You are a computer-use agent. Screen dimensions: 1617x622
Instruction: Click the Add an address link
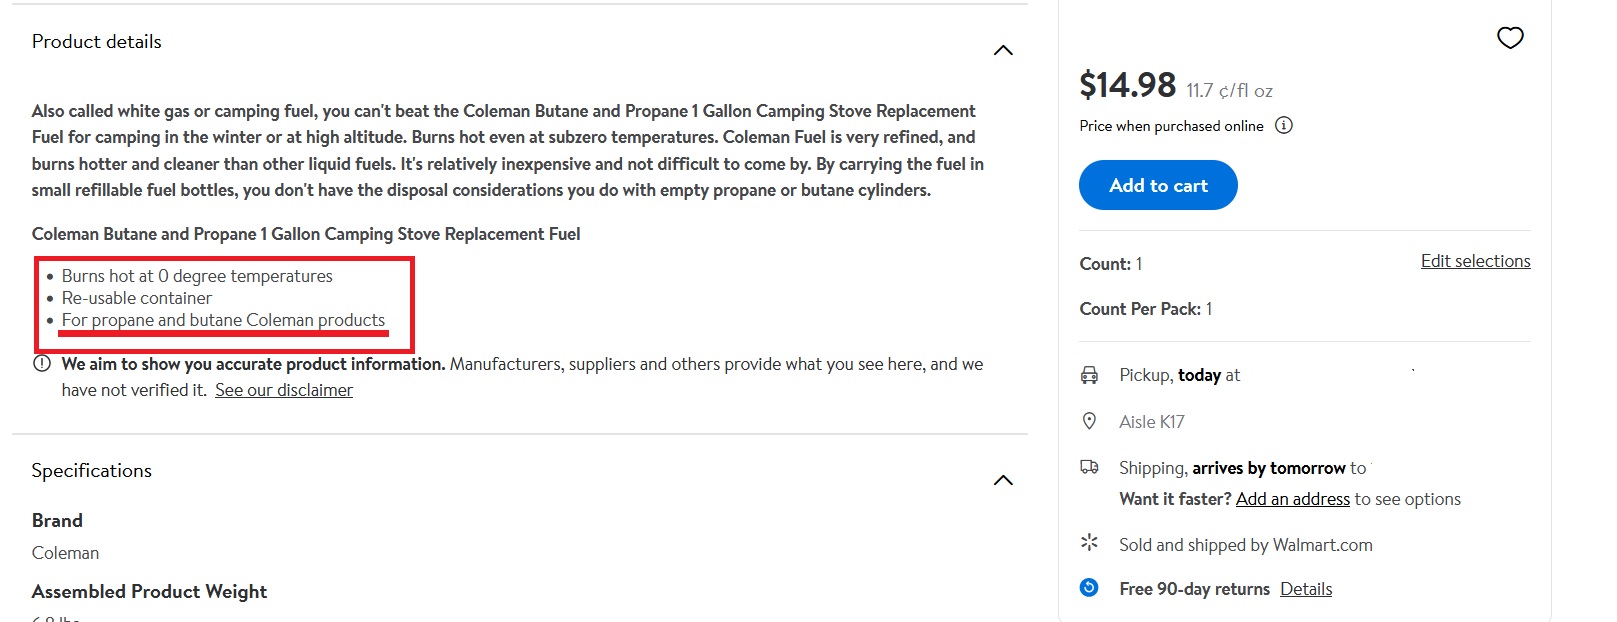(x=1292, y=499)
